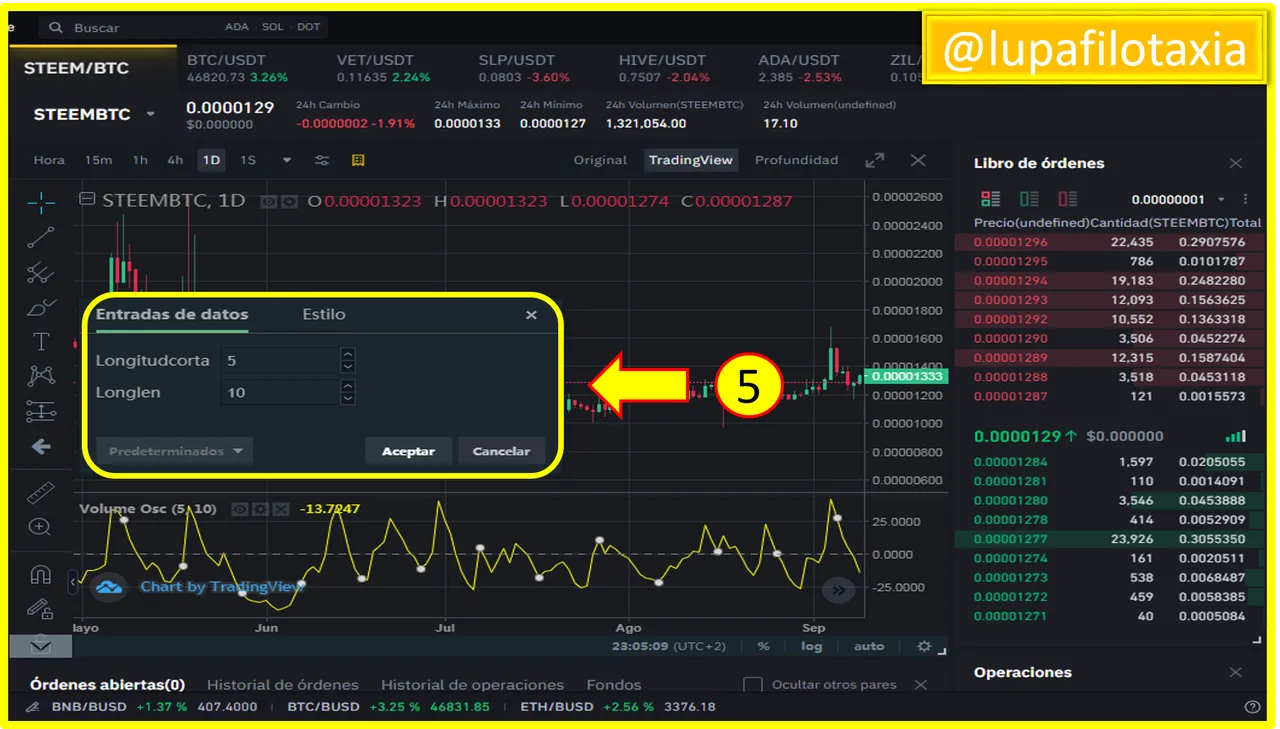The height and width of the screenshot is (729, 1280).
Task: Expand the bottom toolbar chevron
Action: [x=40, y=645]
